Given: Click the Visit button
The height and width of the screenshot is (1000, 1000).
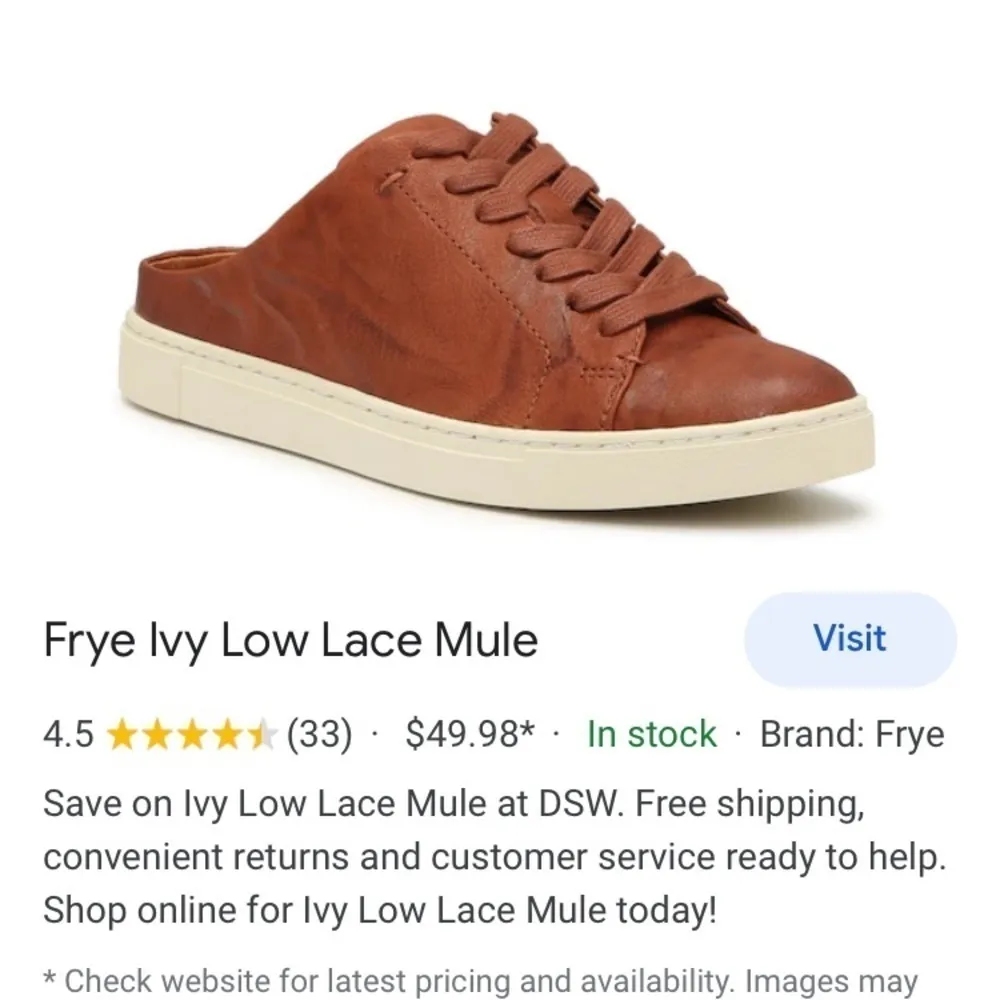Looking at the screenshot, I should coord(849,639).
